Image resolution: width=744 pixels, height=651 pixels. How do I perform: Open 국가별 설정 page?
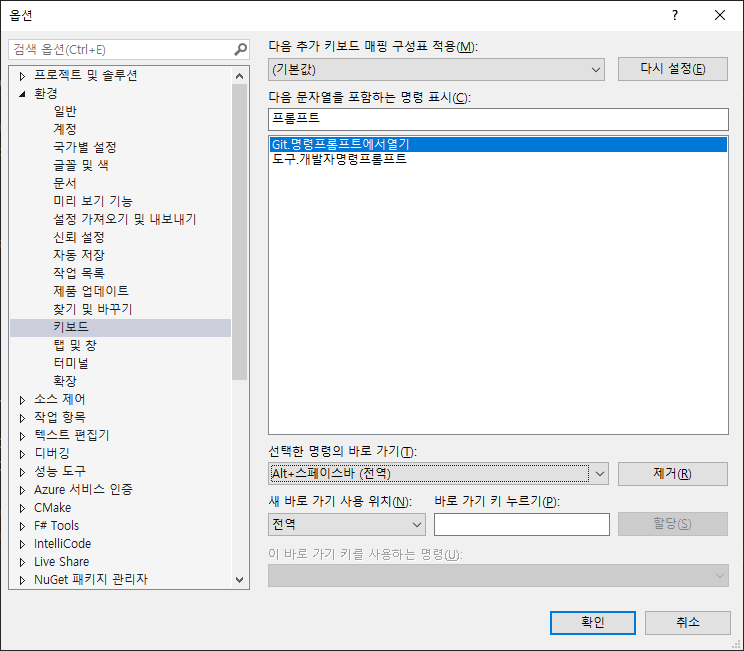pyautogui.click(x=84, y=147)
